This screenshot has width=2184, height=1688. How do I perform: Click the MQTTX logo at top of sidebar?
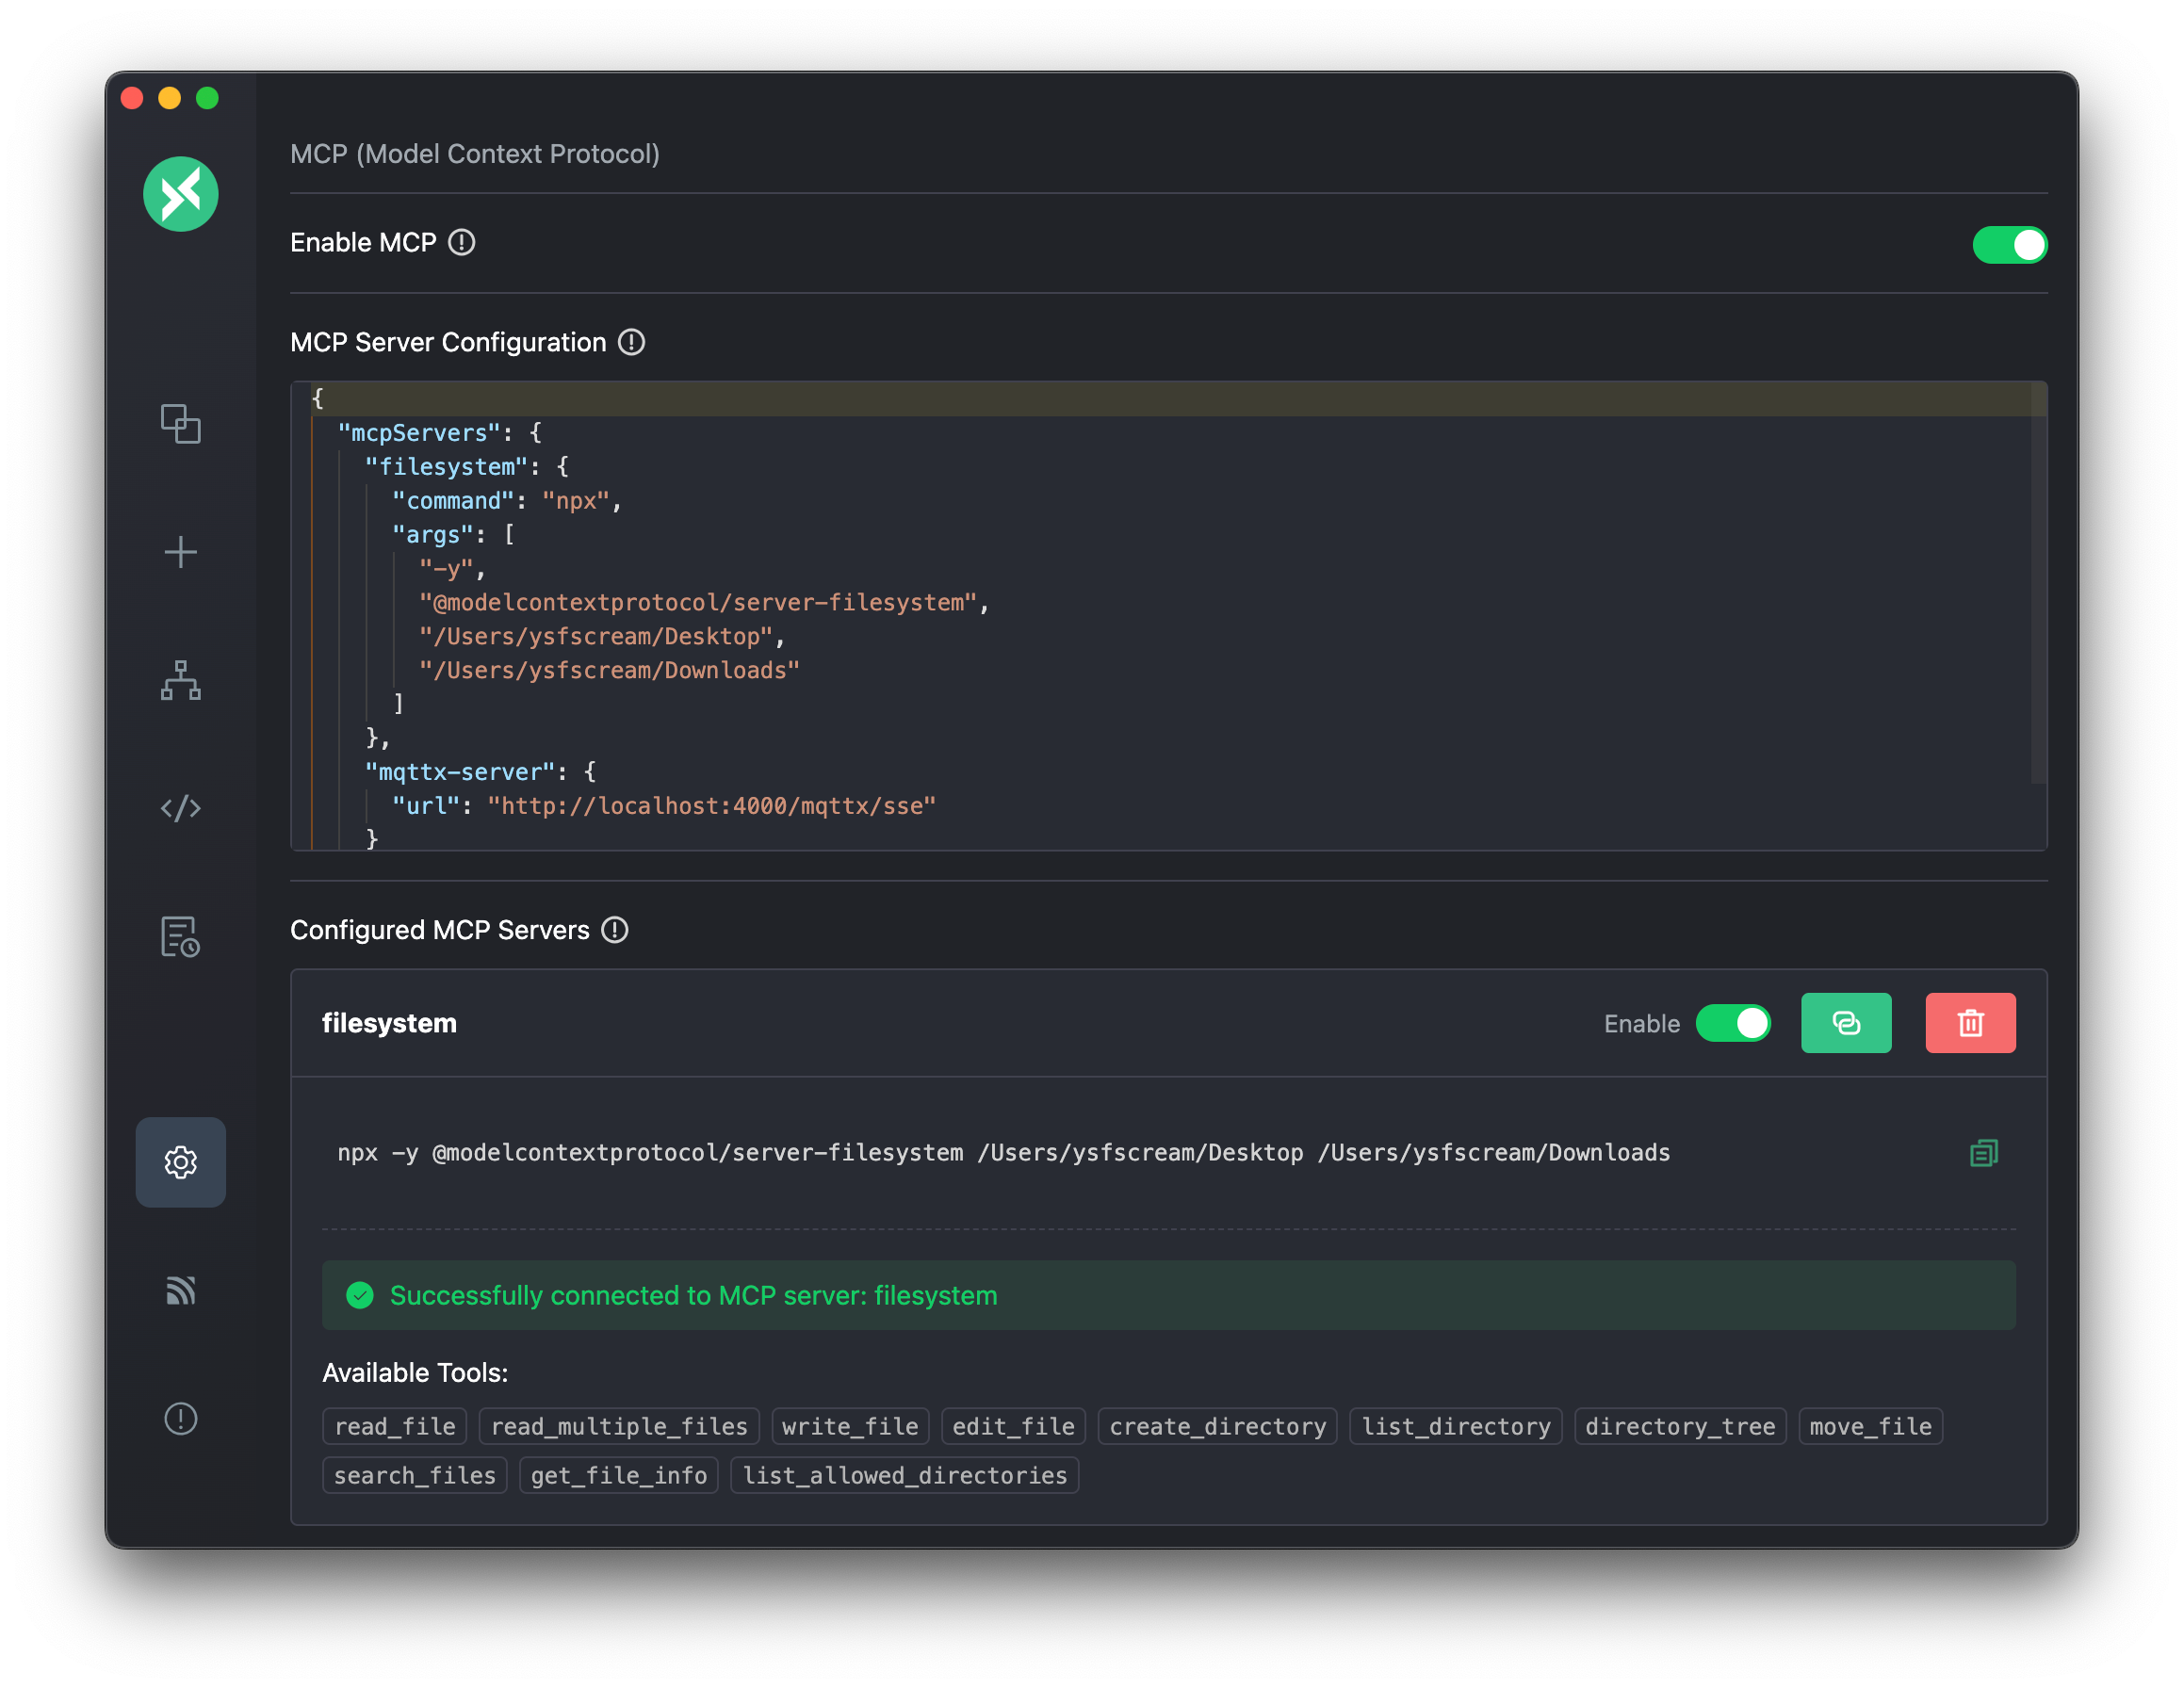(x=181, y=194)
